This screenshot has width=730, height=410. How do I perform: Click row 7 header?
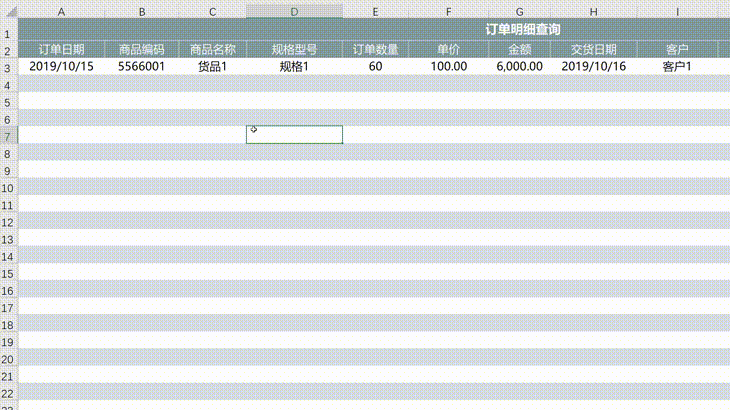(x=8, y=135)
